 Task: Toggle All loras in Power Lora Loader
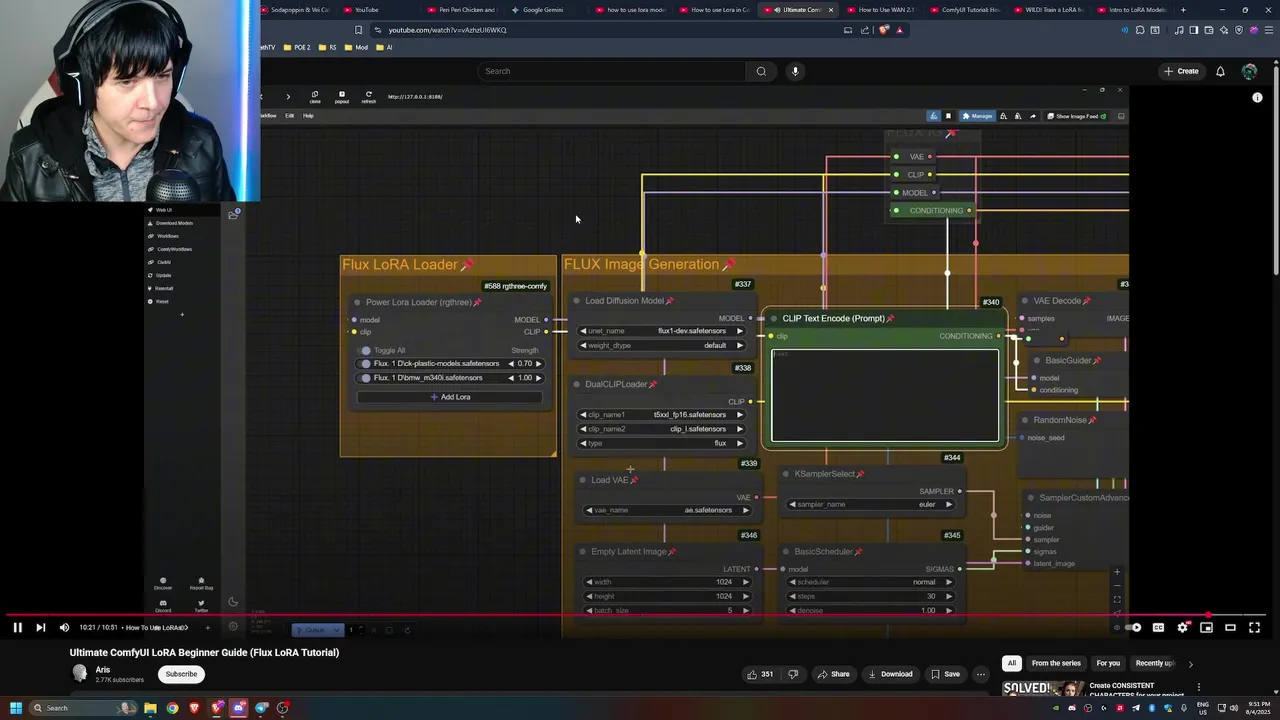click(366, 351)
